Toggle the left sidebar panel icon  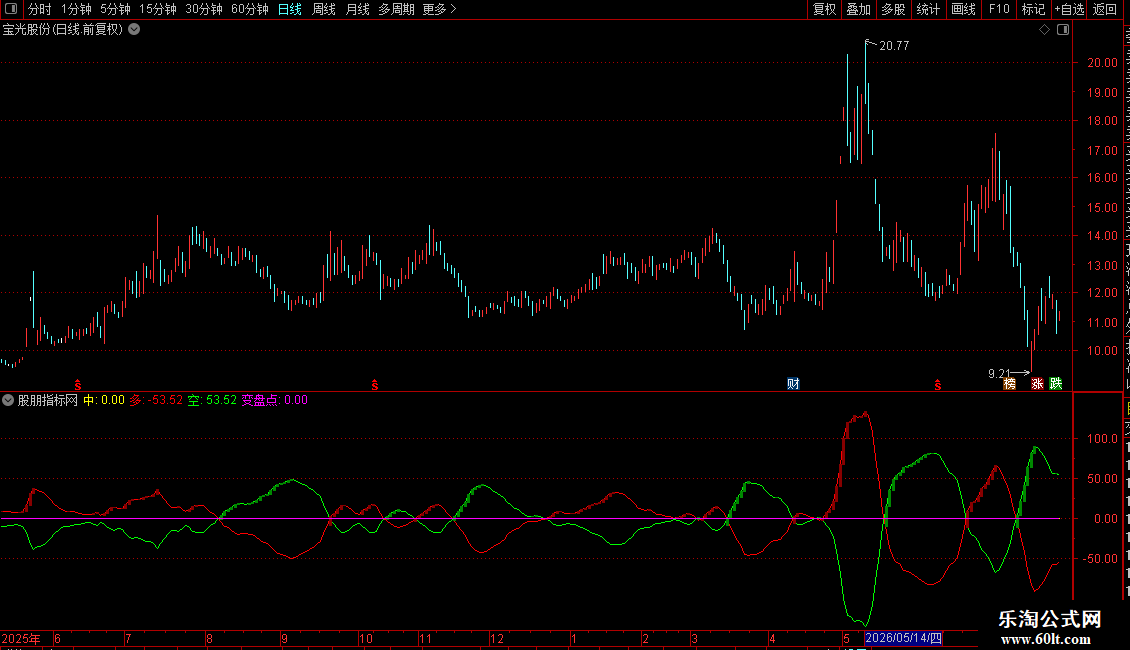point(11,9)
